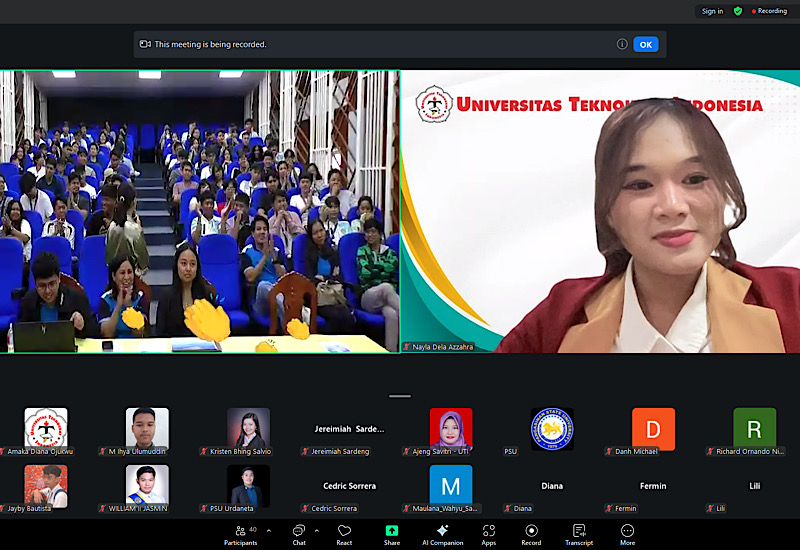
Task: Select Cedric Sorrera participant tile
Action: click(349, 488)
